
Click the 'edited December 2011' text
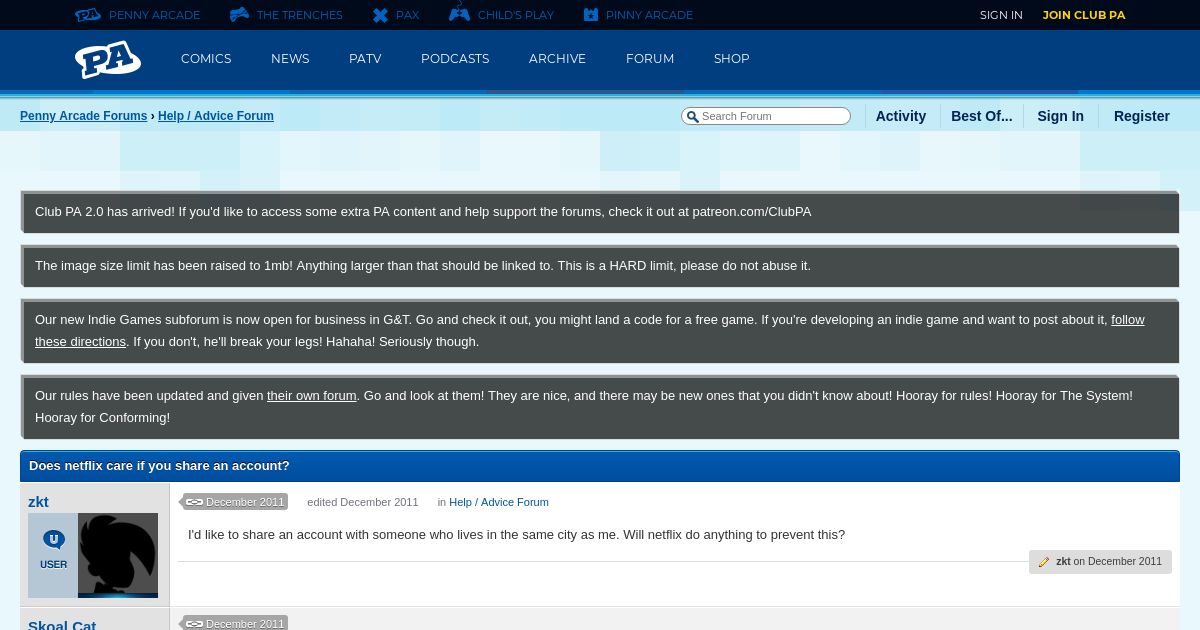click(363, 502)
